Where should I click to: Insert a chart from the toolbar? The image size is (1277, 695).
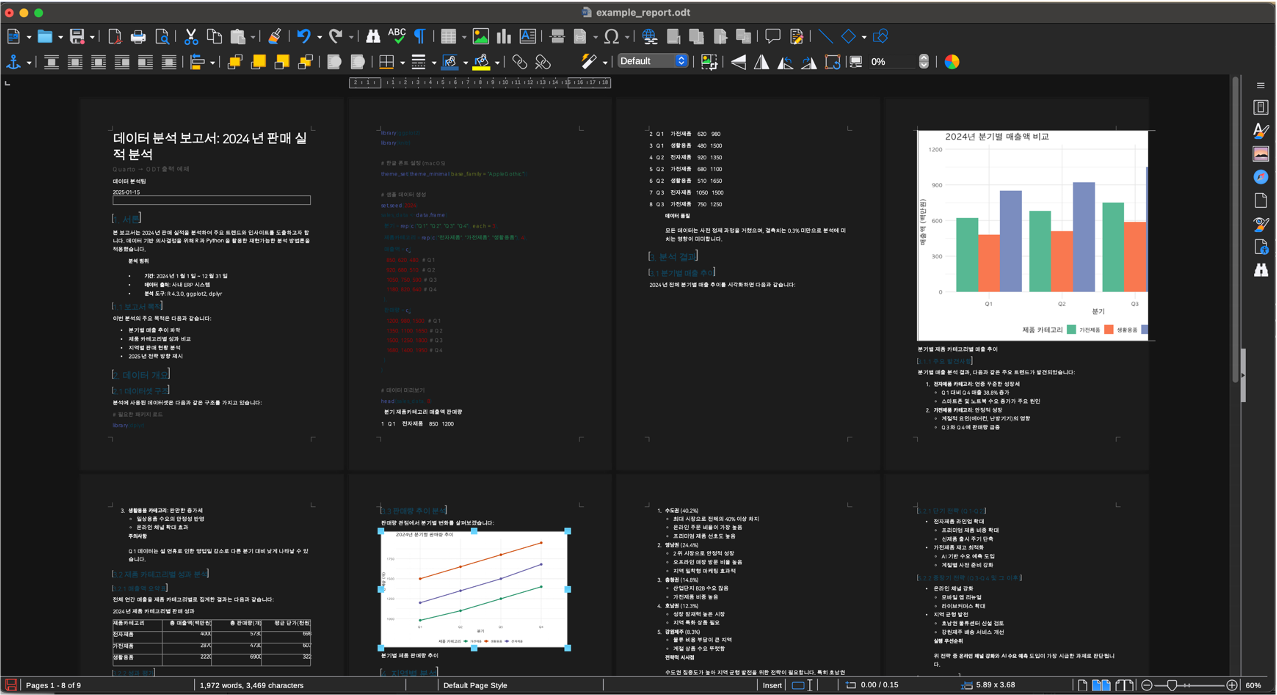coord(504,37)
